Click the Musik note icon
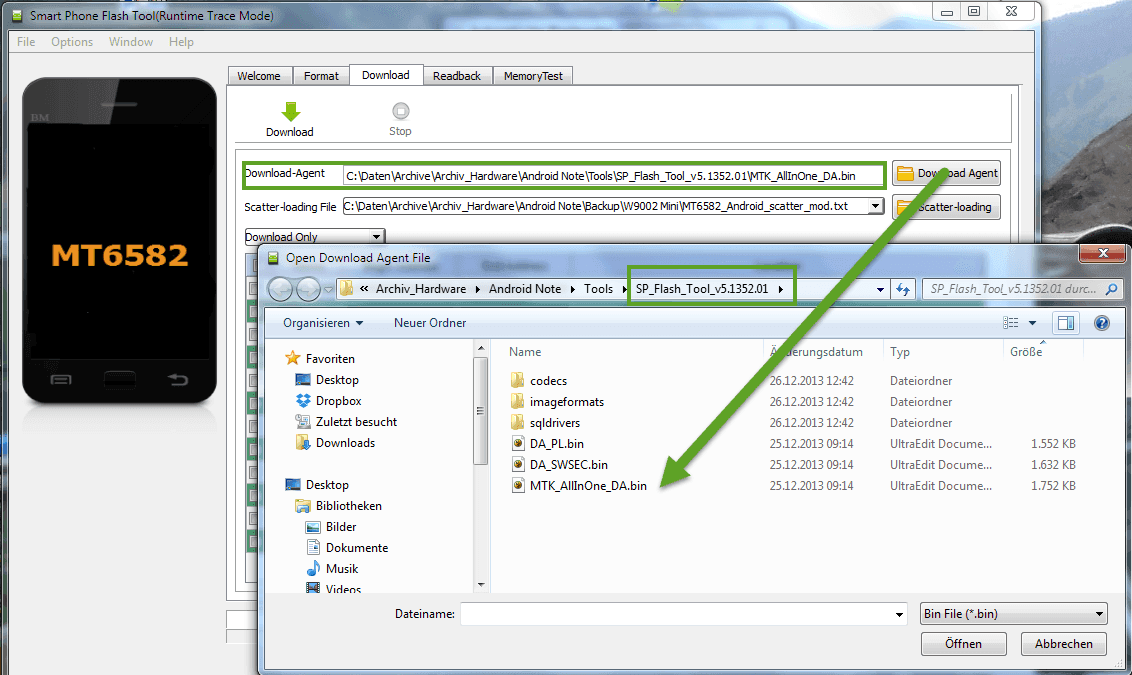This screenshot has width=1132, height=675. pos(313,568)
